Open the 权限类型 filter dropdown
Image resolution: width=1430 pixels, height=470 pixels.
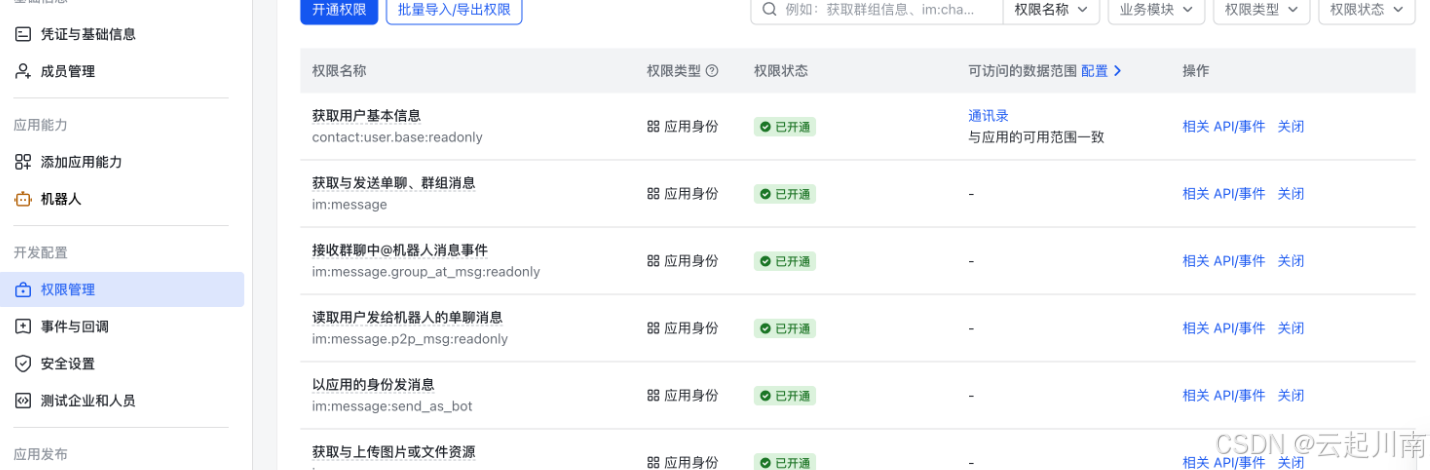pos(1261,10)
